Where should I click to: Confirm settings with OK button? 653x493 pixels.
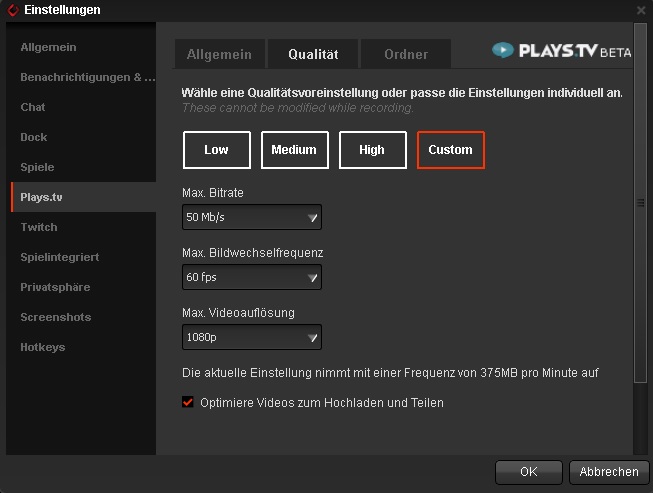(529, 472)
